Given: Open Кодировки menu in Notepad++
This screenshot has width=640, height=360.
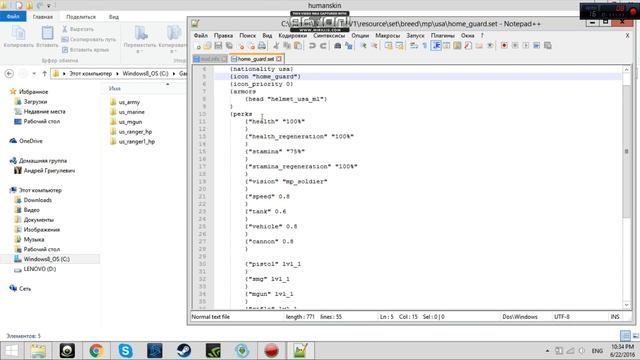Looking at the screenshot, I should coord(292,36).
